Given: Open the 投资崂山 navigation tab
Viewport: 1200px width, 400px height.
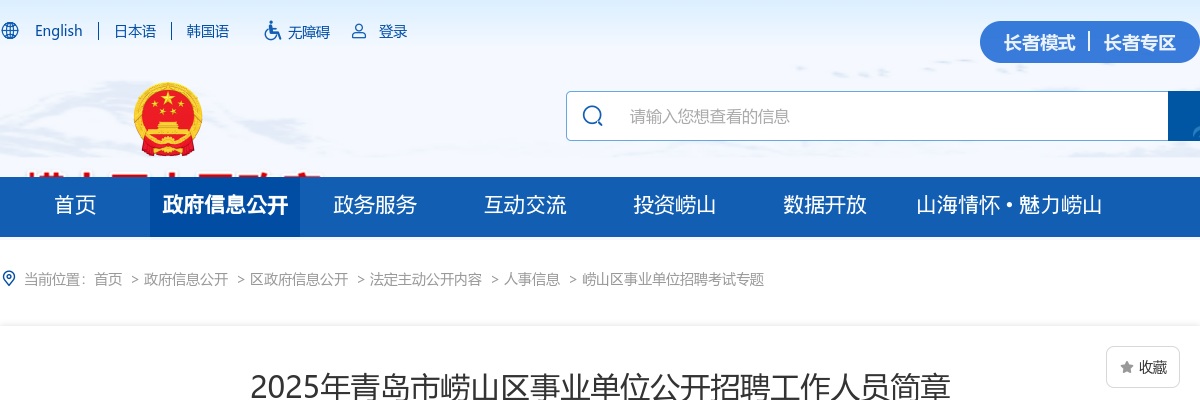Looking at the screenshot, I should pos(675,206).
